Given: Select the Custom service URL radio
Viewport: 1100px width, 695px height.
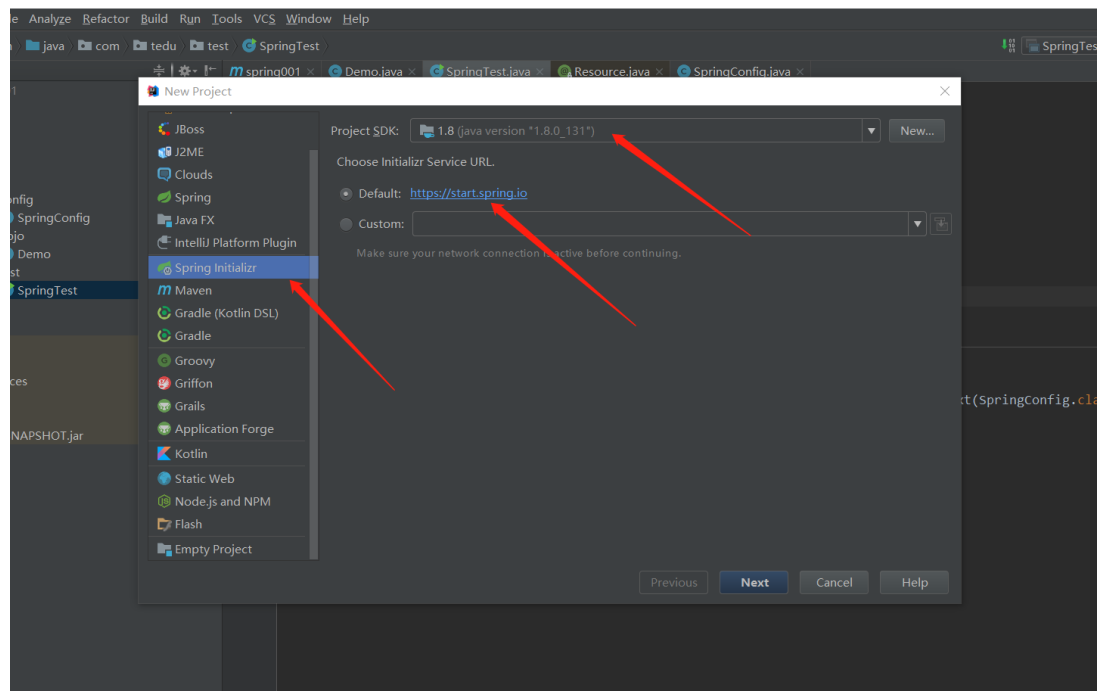Looking at the screenshot, I should [346, 224].
